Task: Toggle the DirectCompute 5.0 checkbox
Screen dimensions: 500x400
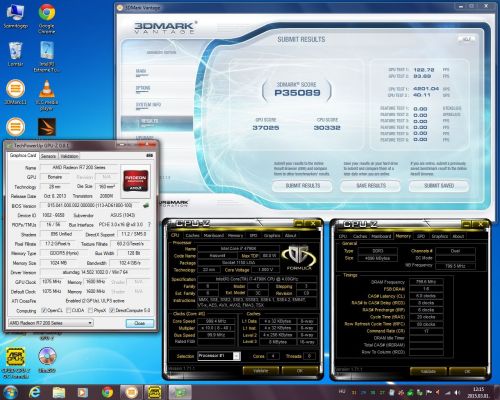Action: point(112,310)
